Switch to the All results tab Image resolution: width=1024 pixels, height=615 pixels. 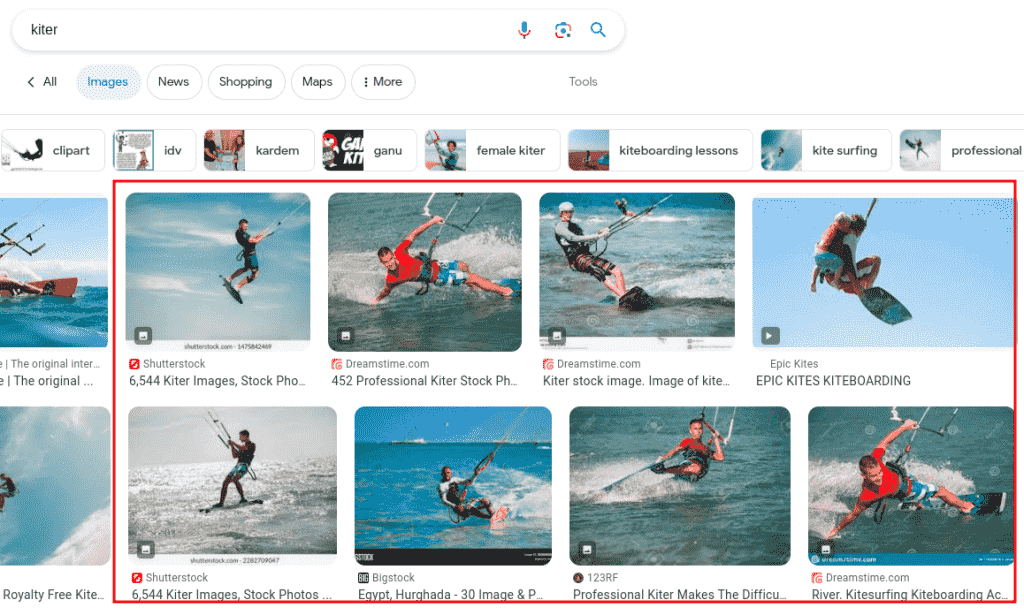click(50, 82)
